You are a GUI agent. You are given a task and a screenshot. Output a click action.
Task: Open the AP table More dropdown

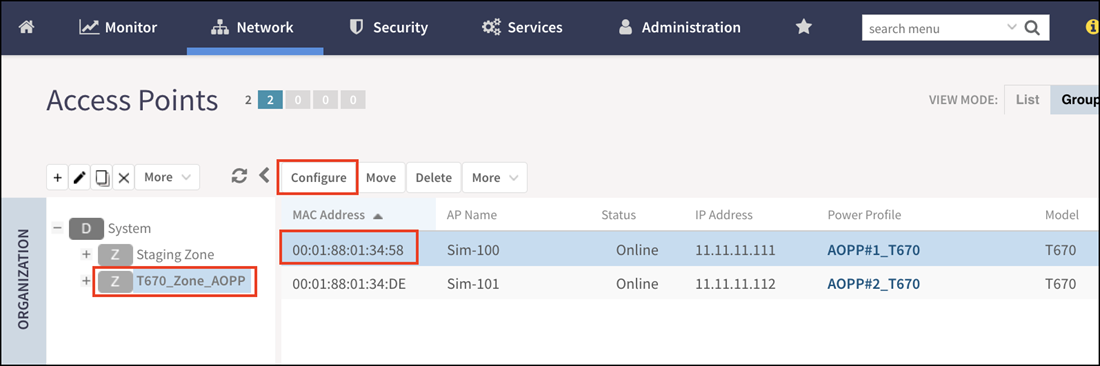tap(495, 177)
